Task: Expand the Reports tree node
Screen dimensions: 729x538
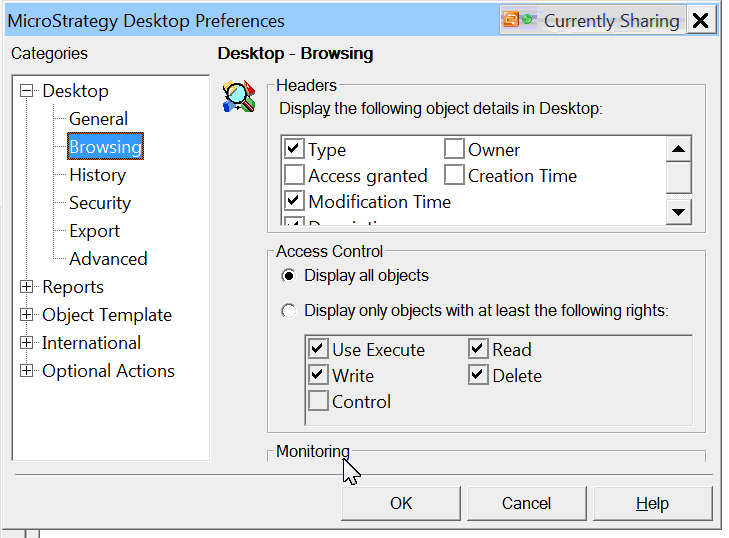Action: click(x=27, y=287)
